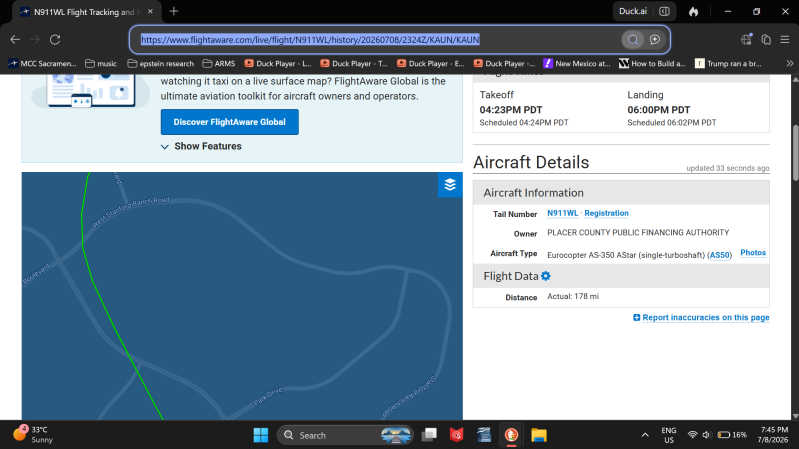Open Duck.ai chat from address bar
The width and height of the screenshot is (799, 449).
click(x=655, y=40)
